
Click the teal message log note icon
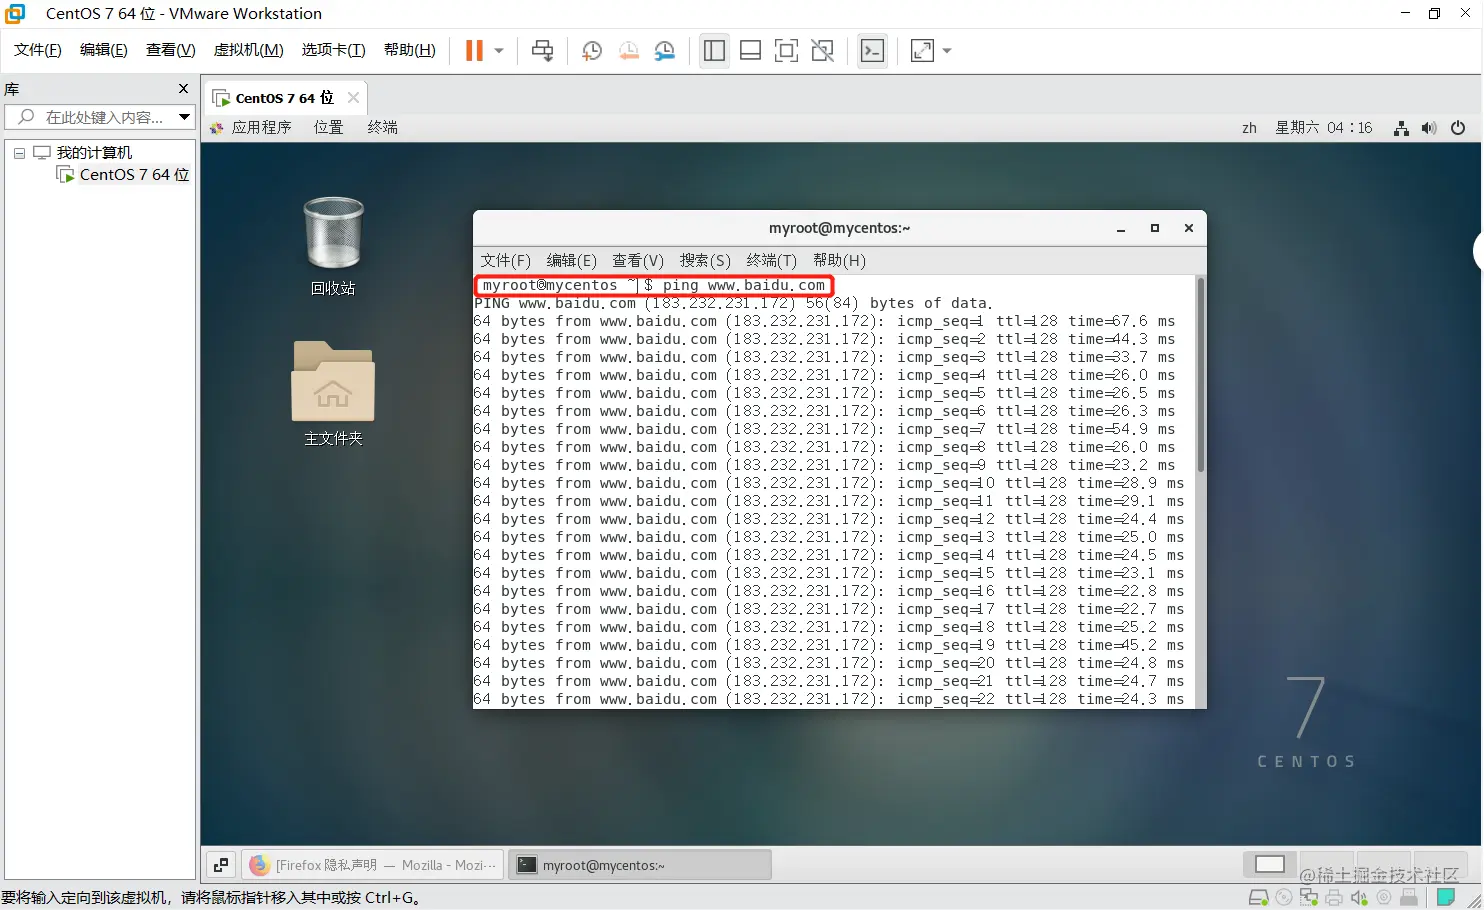[x=1446, y=898]
